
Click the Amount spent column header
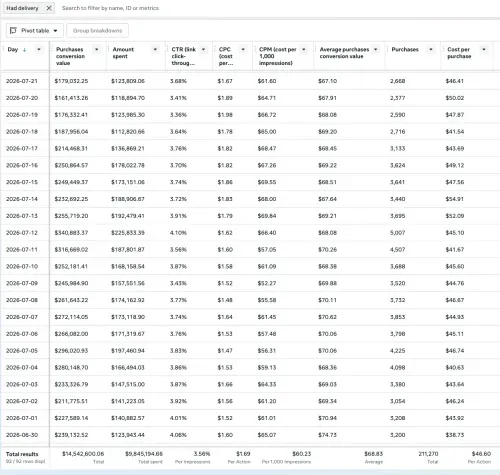point(123,53)
